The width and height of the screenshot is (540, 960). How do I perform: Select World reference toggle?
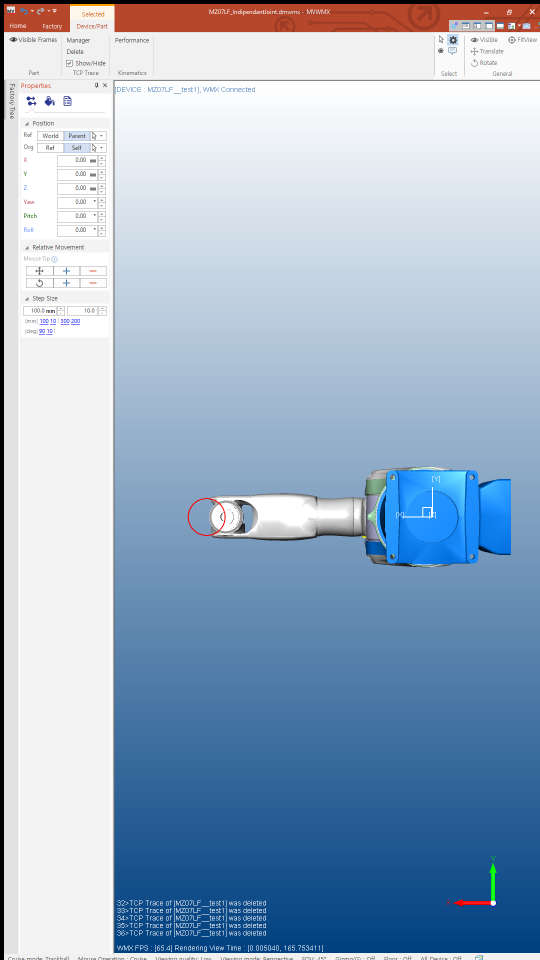click(x=50, y=136)
